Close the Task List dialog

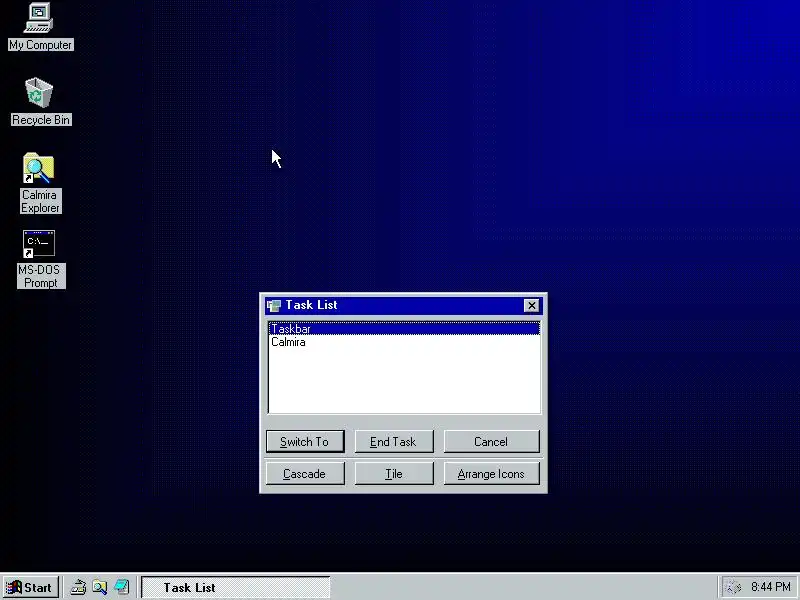point(531,306)
